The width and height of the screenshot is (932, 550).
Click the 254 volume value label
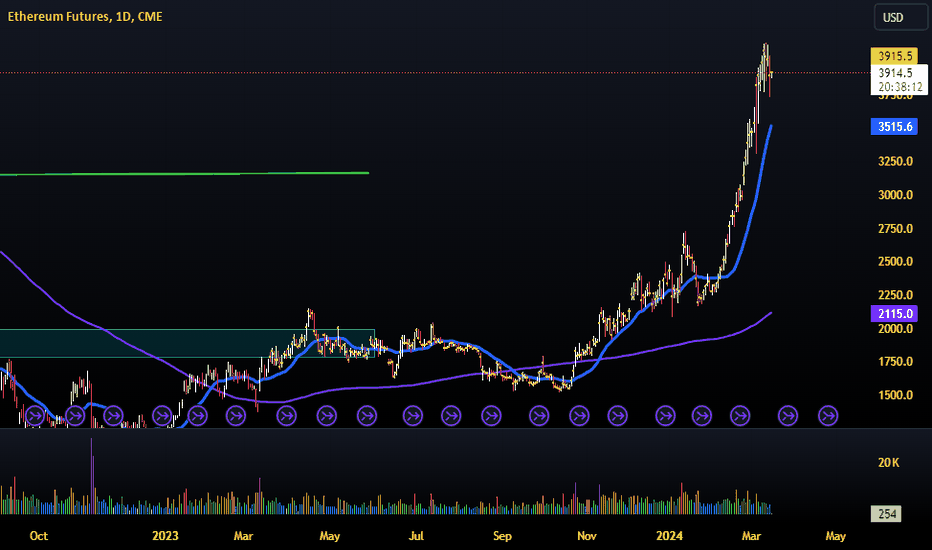(886, 514)
